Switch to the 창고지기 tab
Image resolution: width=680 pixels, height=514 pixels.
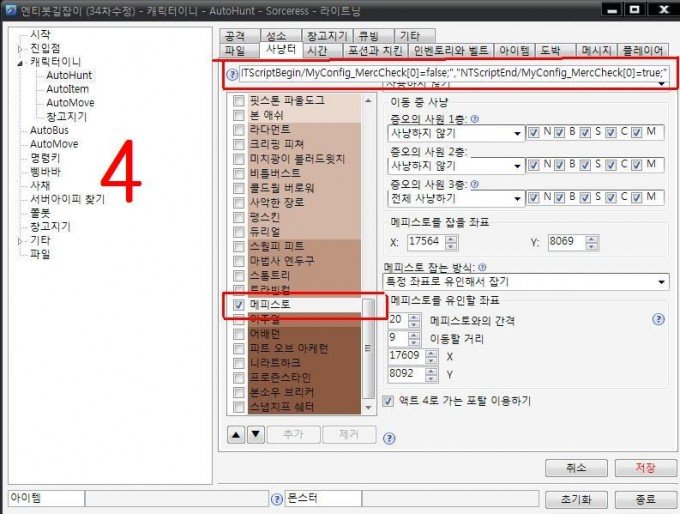pos(327,36)
